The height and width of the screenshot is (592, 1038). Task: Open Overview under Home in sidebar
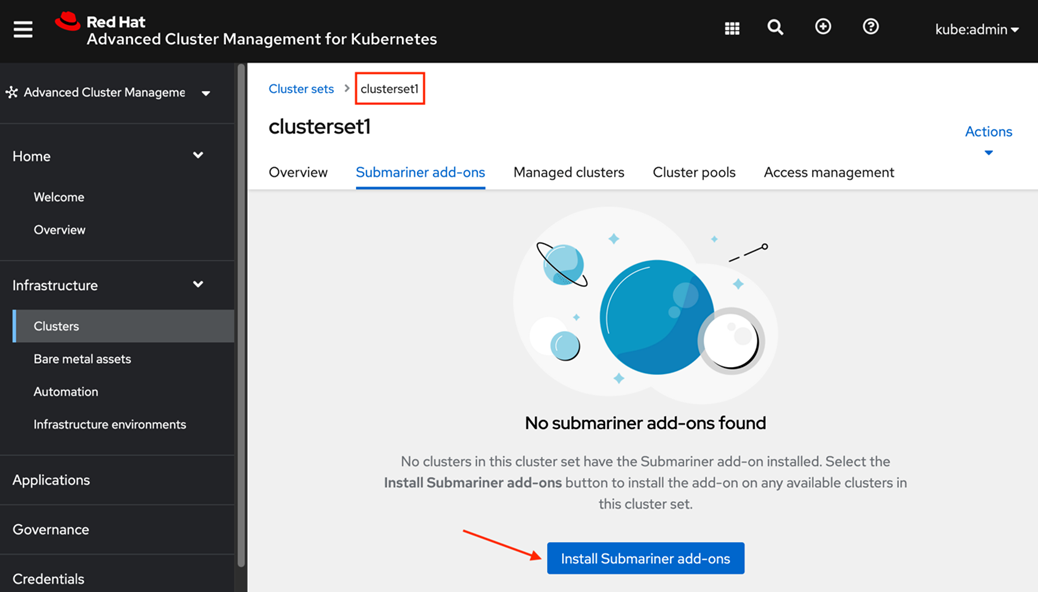(x=60, y=230)
